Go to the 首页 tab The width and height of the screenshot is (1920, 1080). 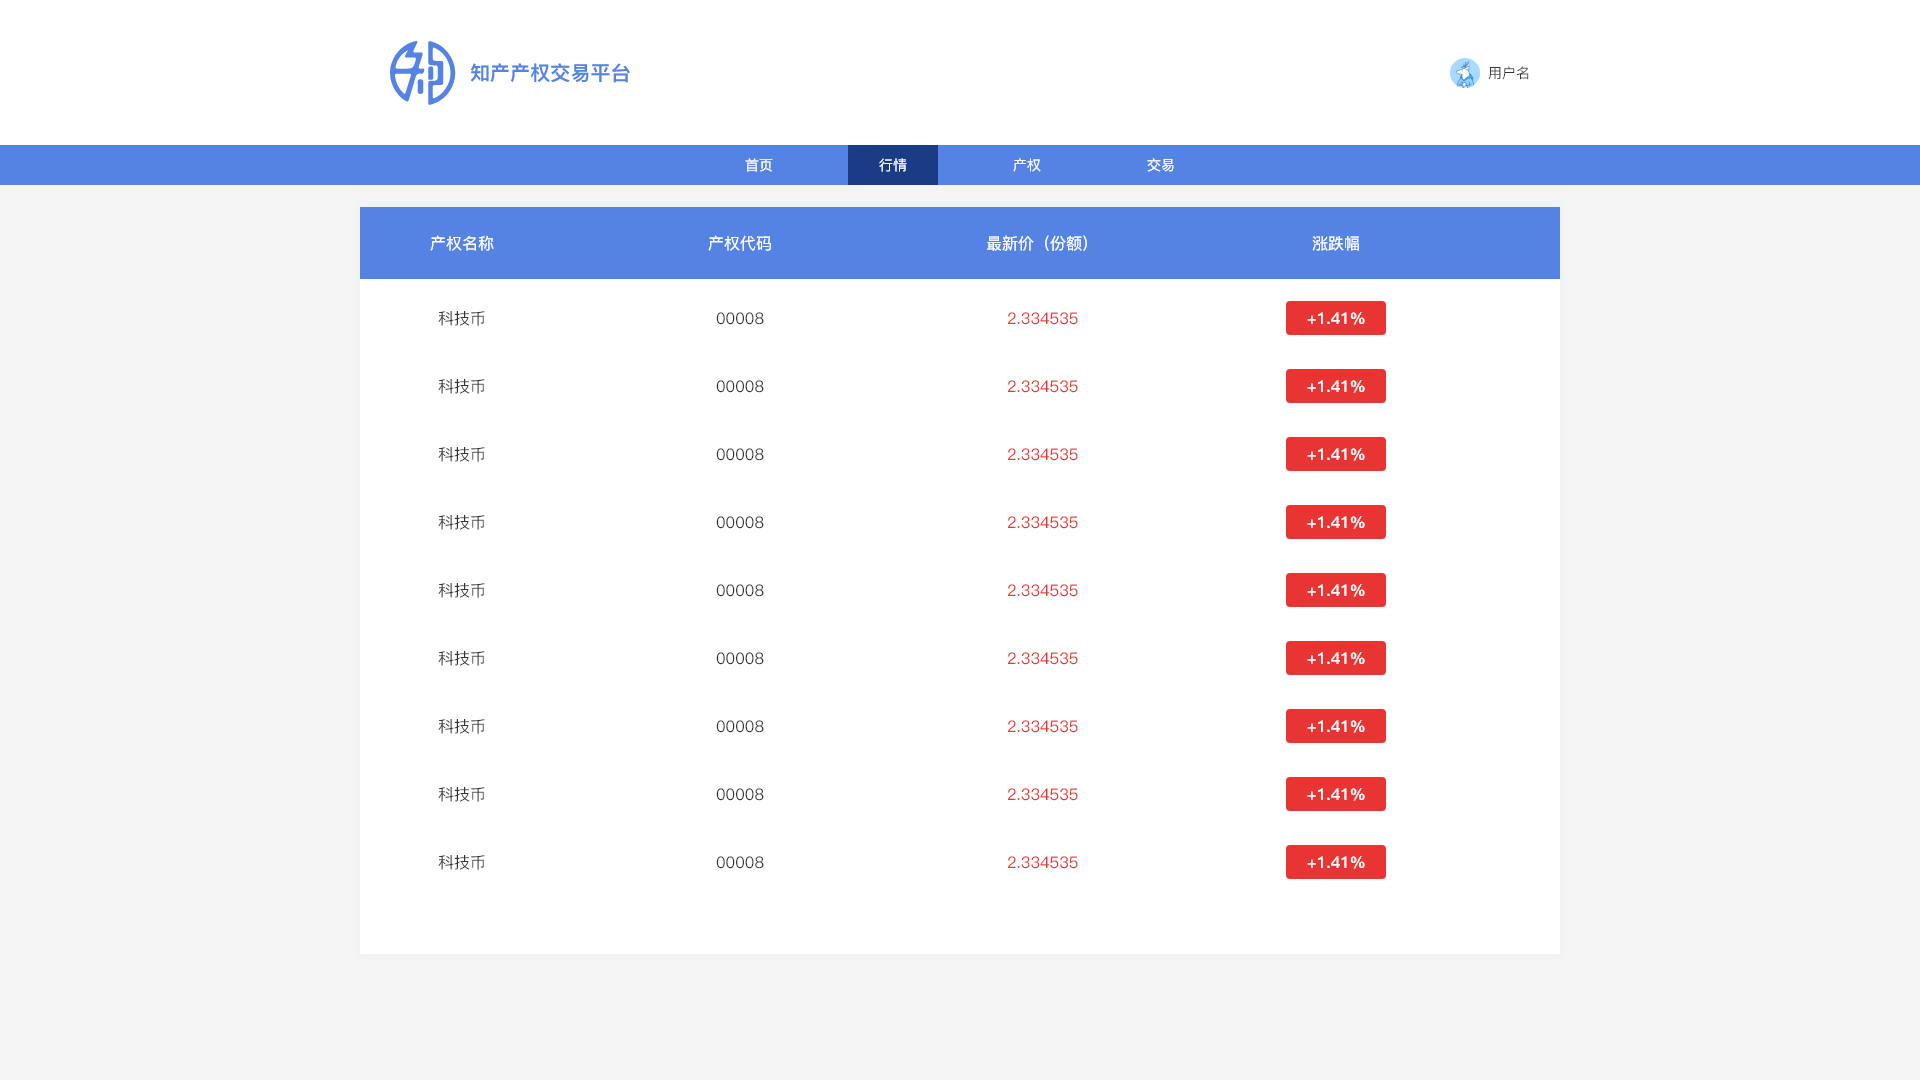coord(758,165)
